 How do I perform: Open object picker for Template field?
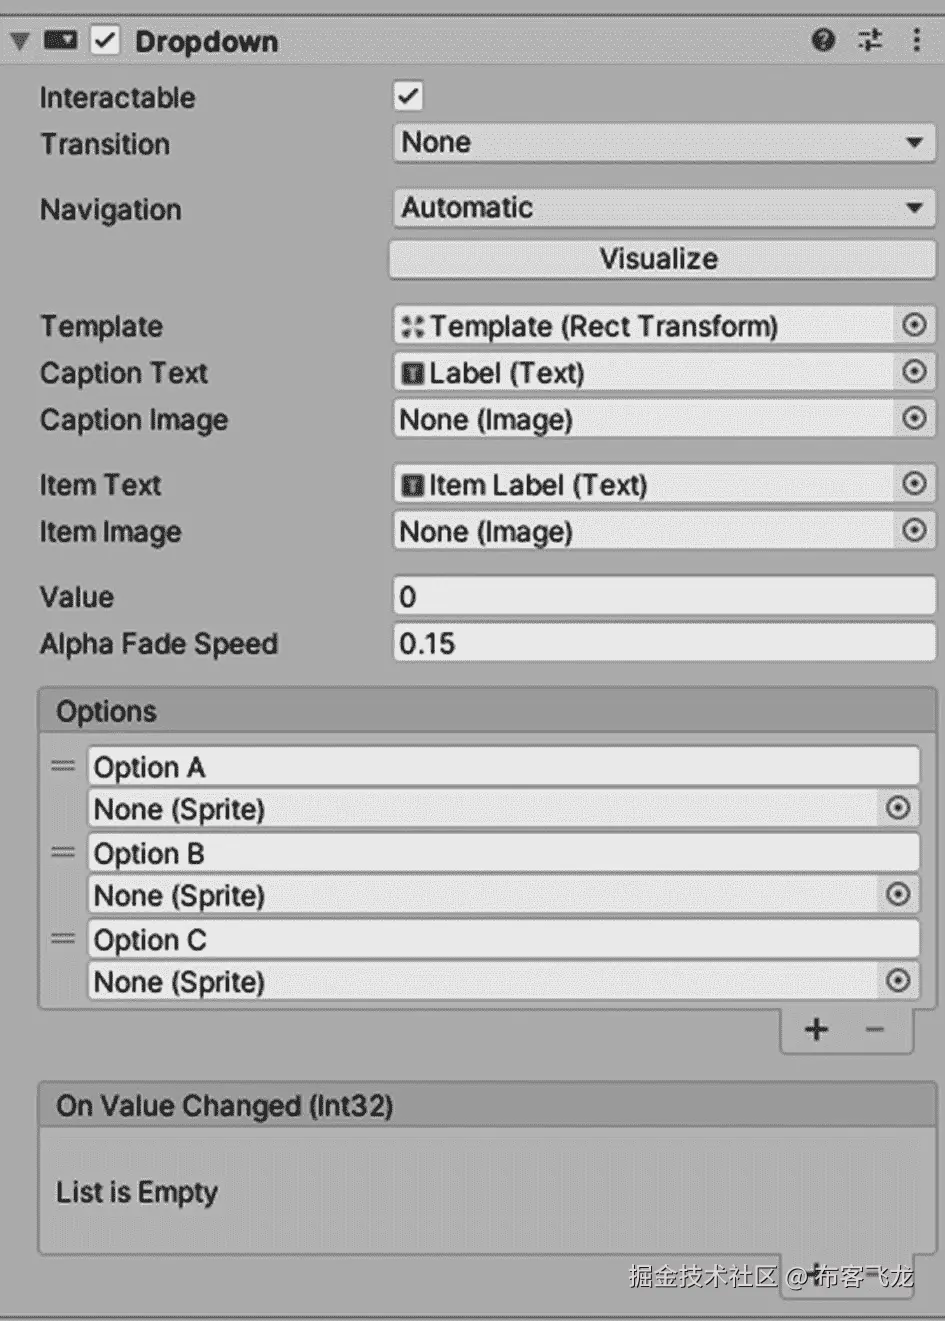(914, 325)
